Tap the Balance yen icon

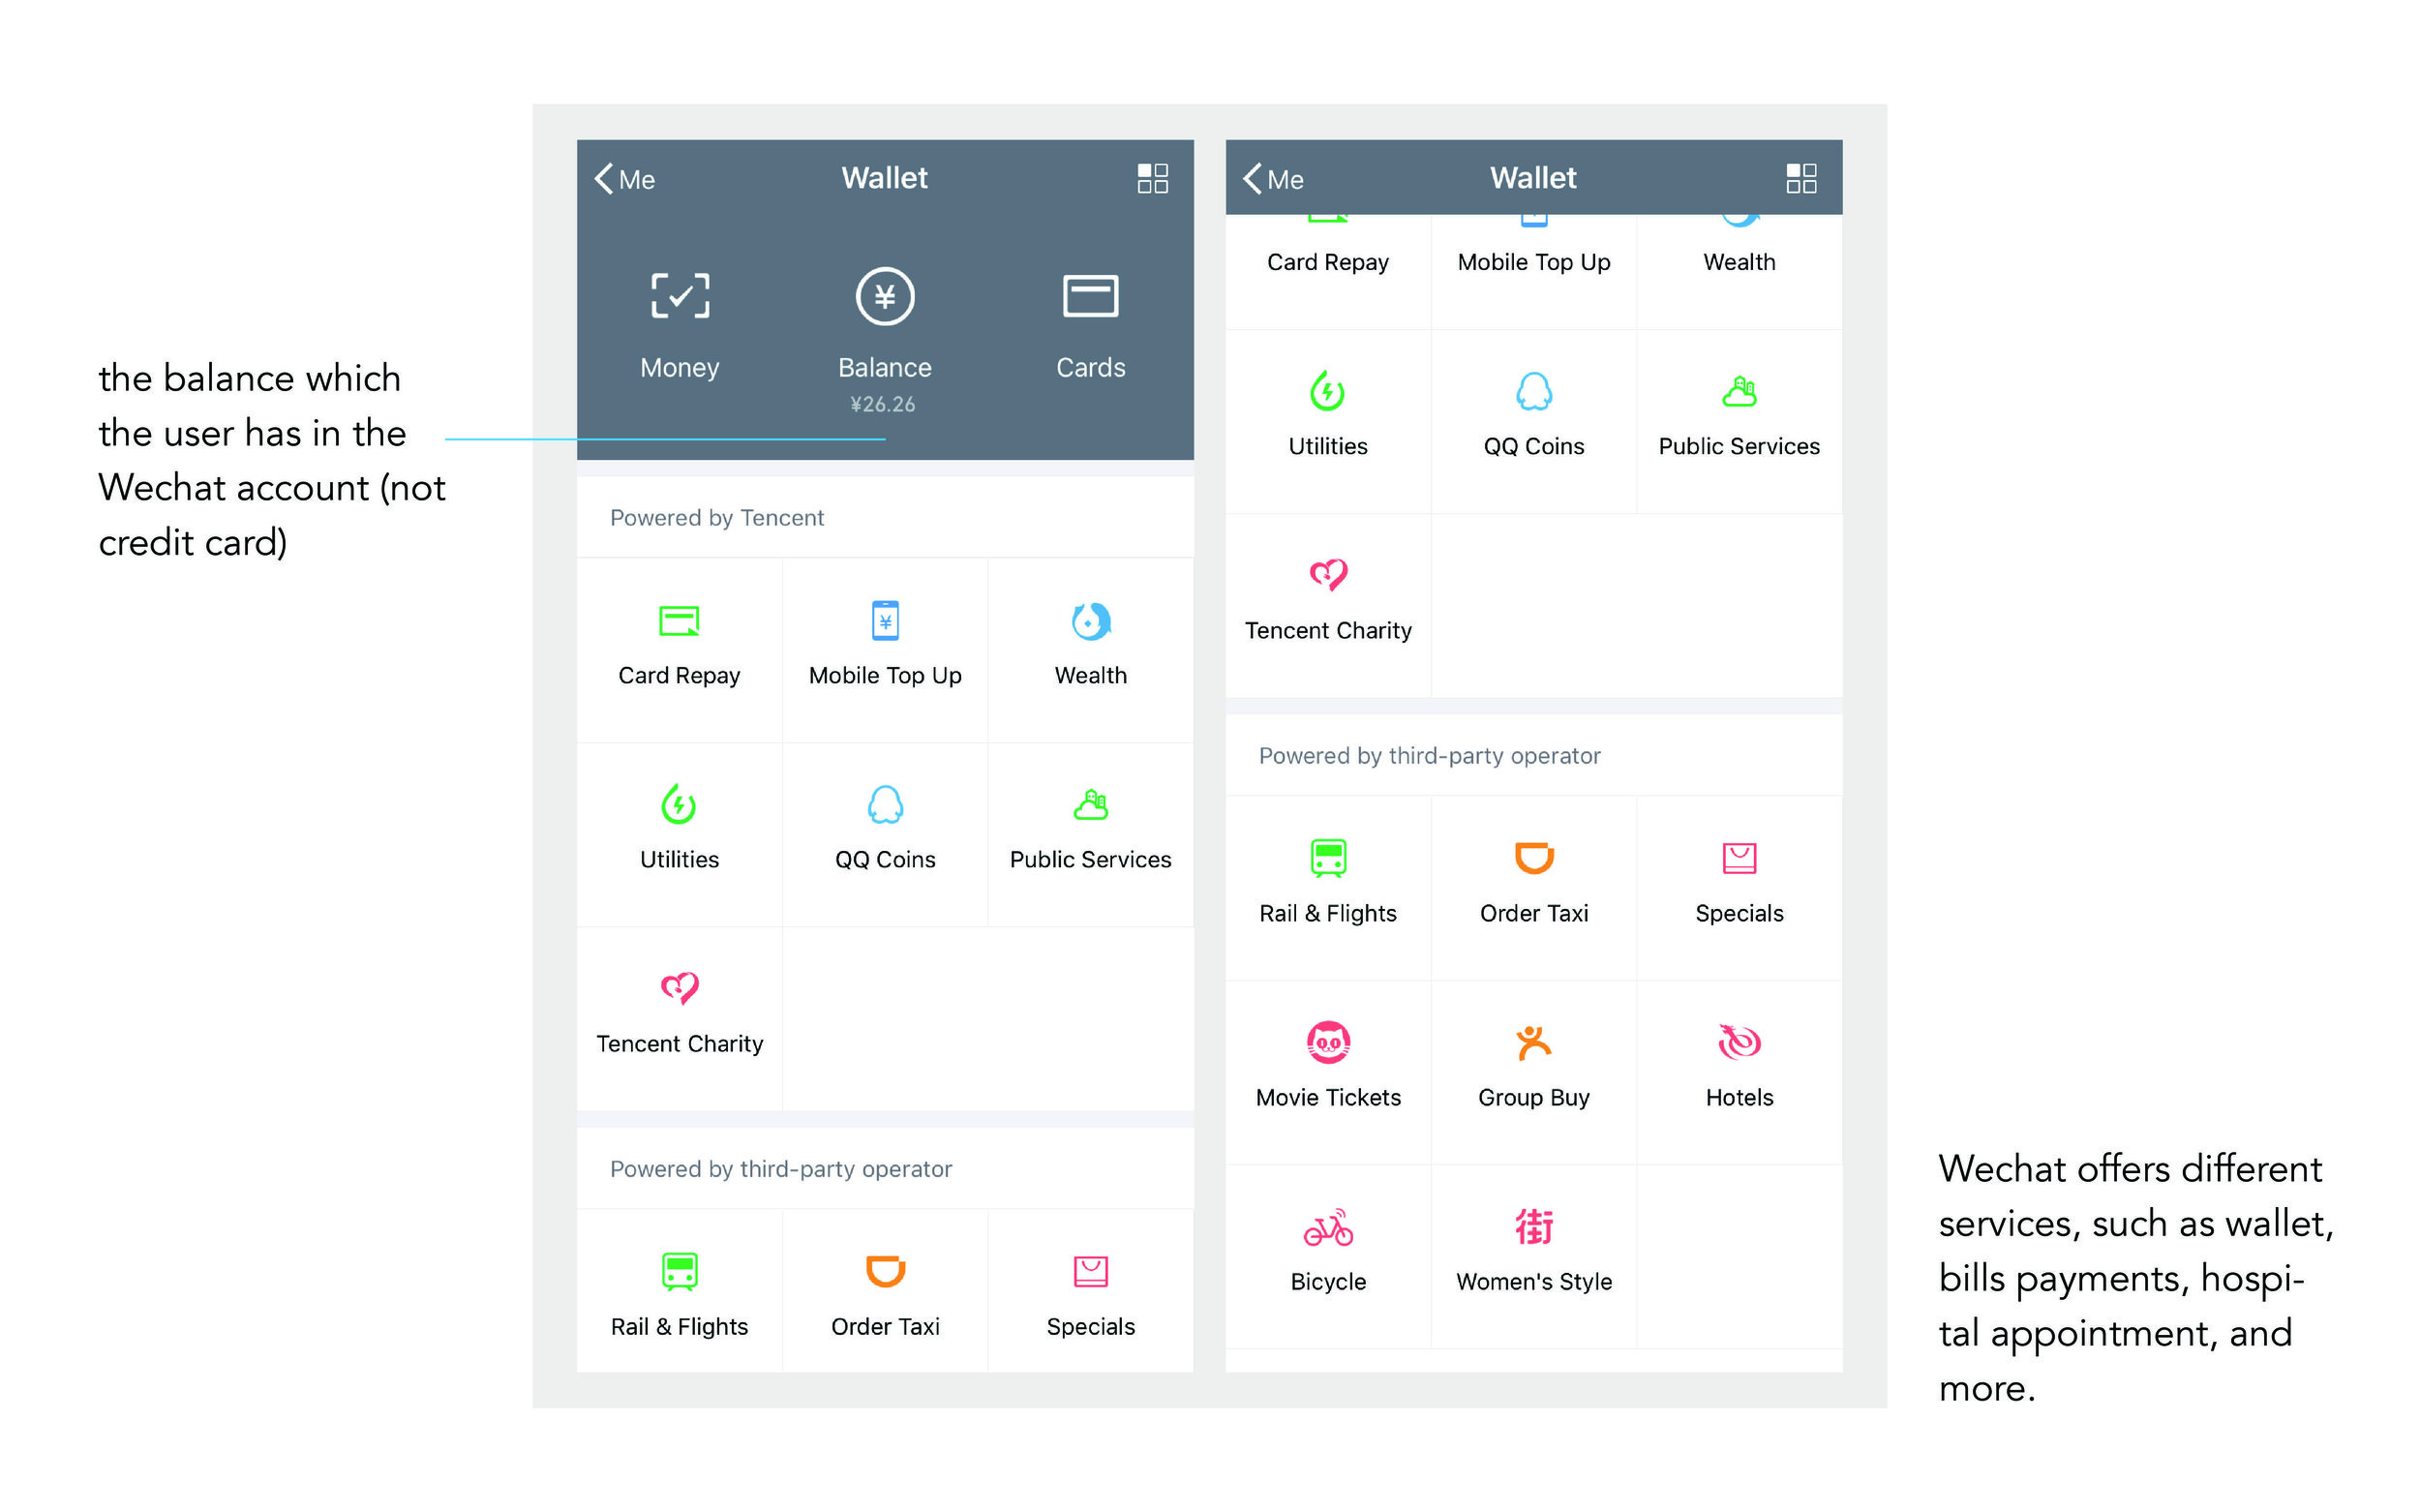884,296
